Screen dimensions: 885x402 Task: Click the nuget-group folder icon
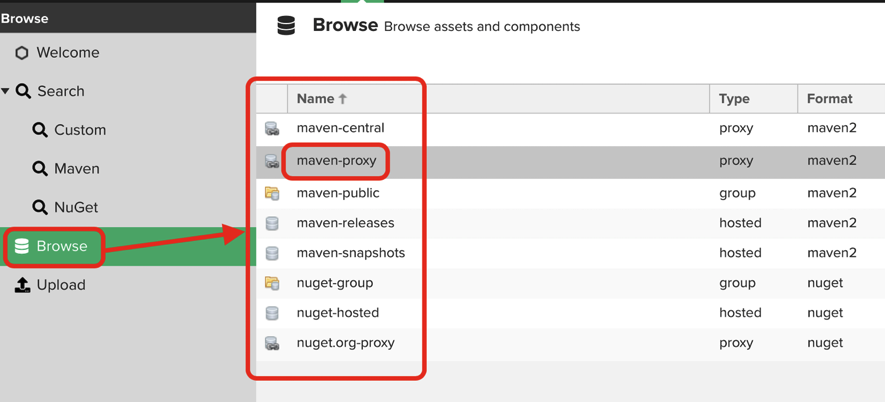272,283
